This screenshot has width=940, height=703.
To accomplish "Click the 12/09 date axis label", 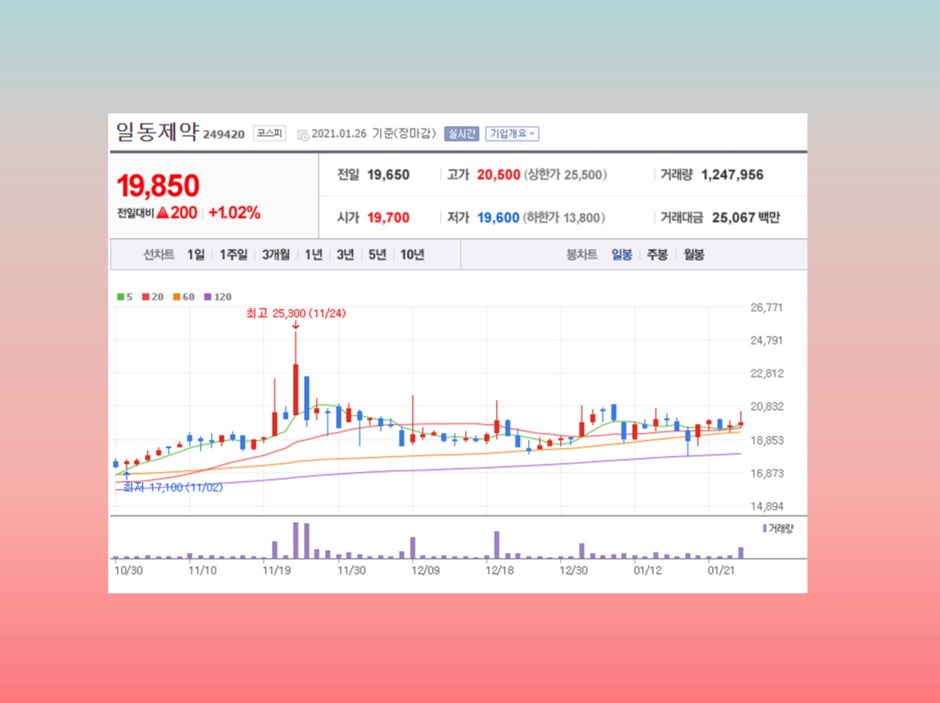I will tap(426, 570).
